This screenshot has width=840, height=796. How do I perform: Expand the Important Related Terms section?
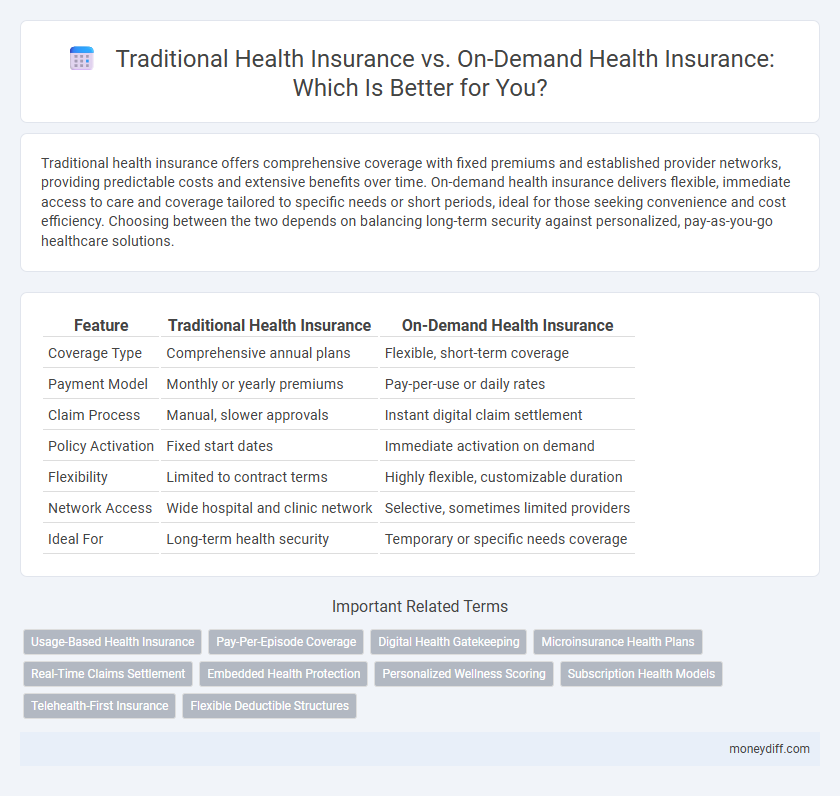420,607
